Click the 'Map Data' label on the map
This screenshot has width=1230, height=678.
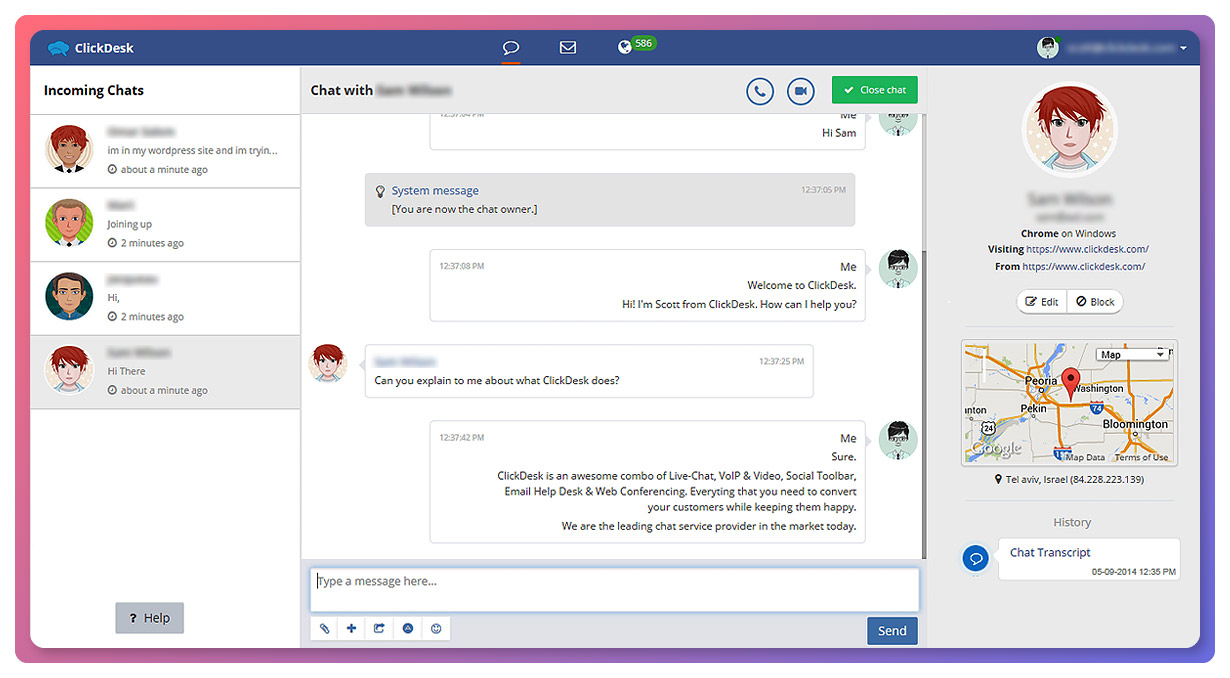tap(1085, 458)
